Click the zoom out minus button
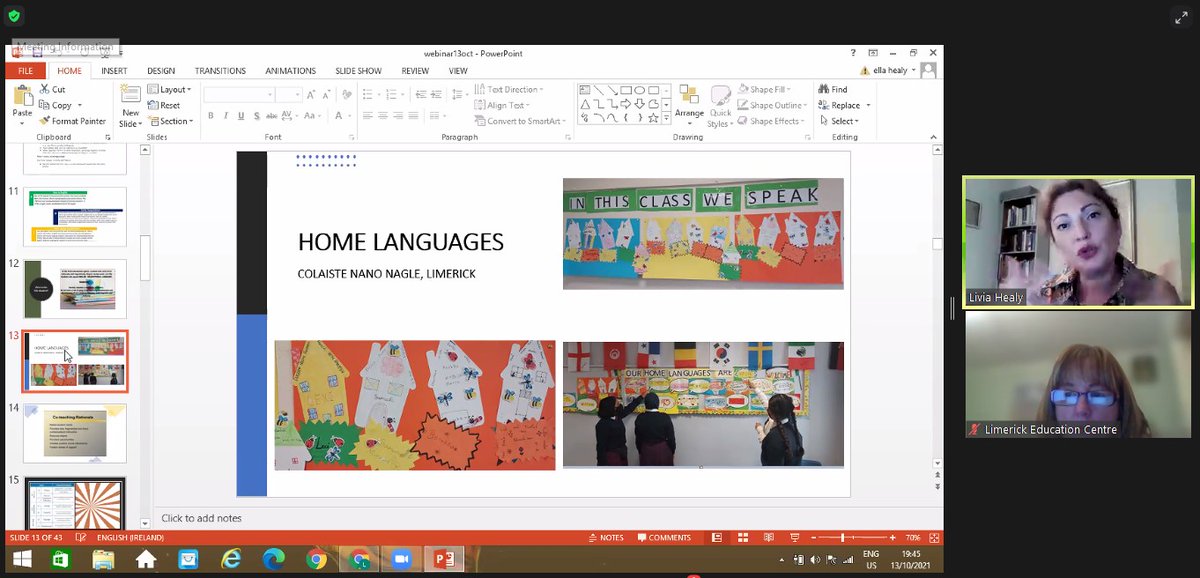Image resolution: width=1200 pixels, height=578 pixels. coord(813,538)
